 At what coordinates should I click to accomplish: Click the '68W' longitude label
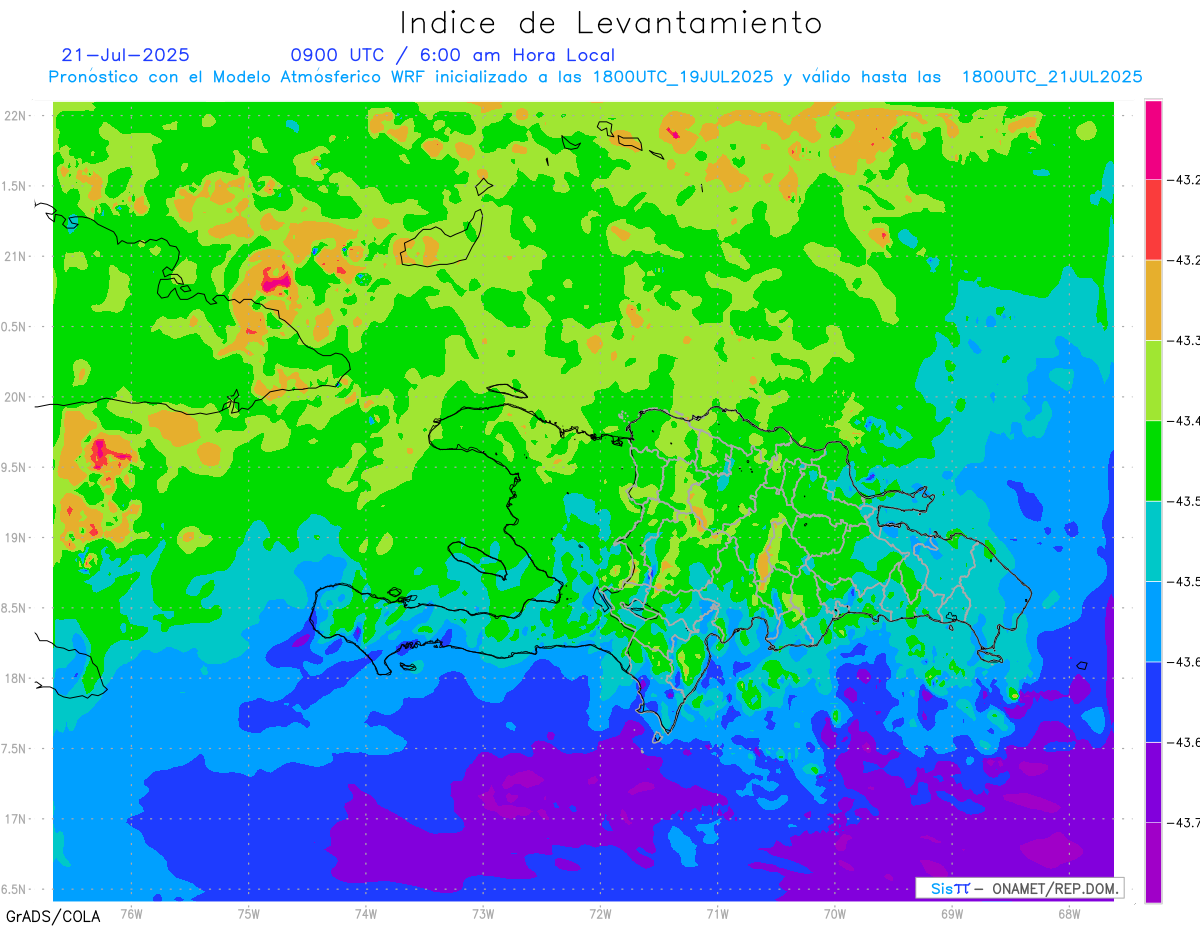1069,913
